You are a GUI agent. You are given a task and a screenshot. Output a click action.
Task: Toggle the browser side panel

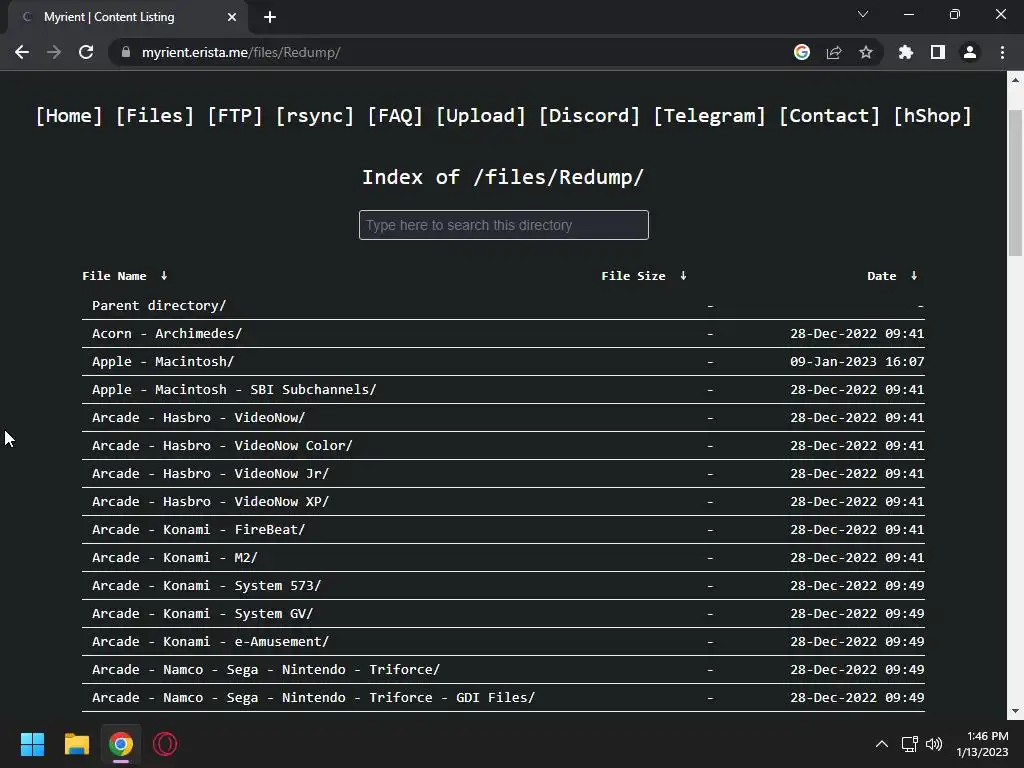(x=938, y=52)
